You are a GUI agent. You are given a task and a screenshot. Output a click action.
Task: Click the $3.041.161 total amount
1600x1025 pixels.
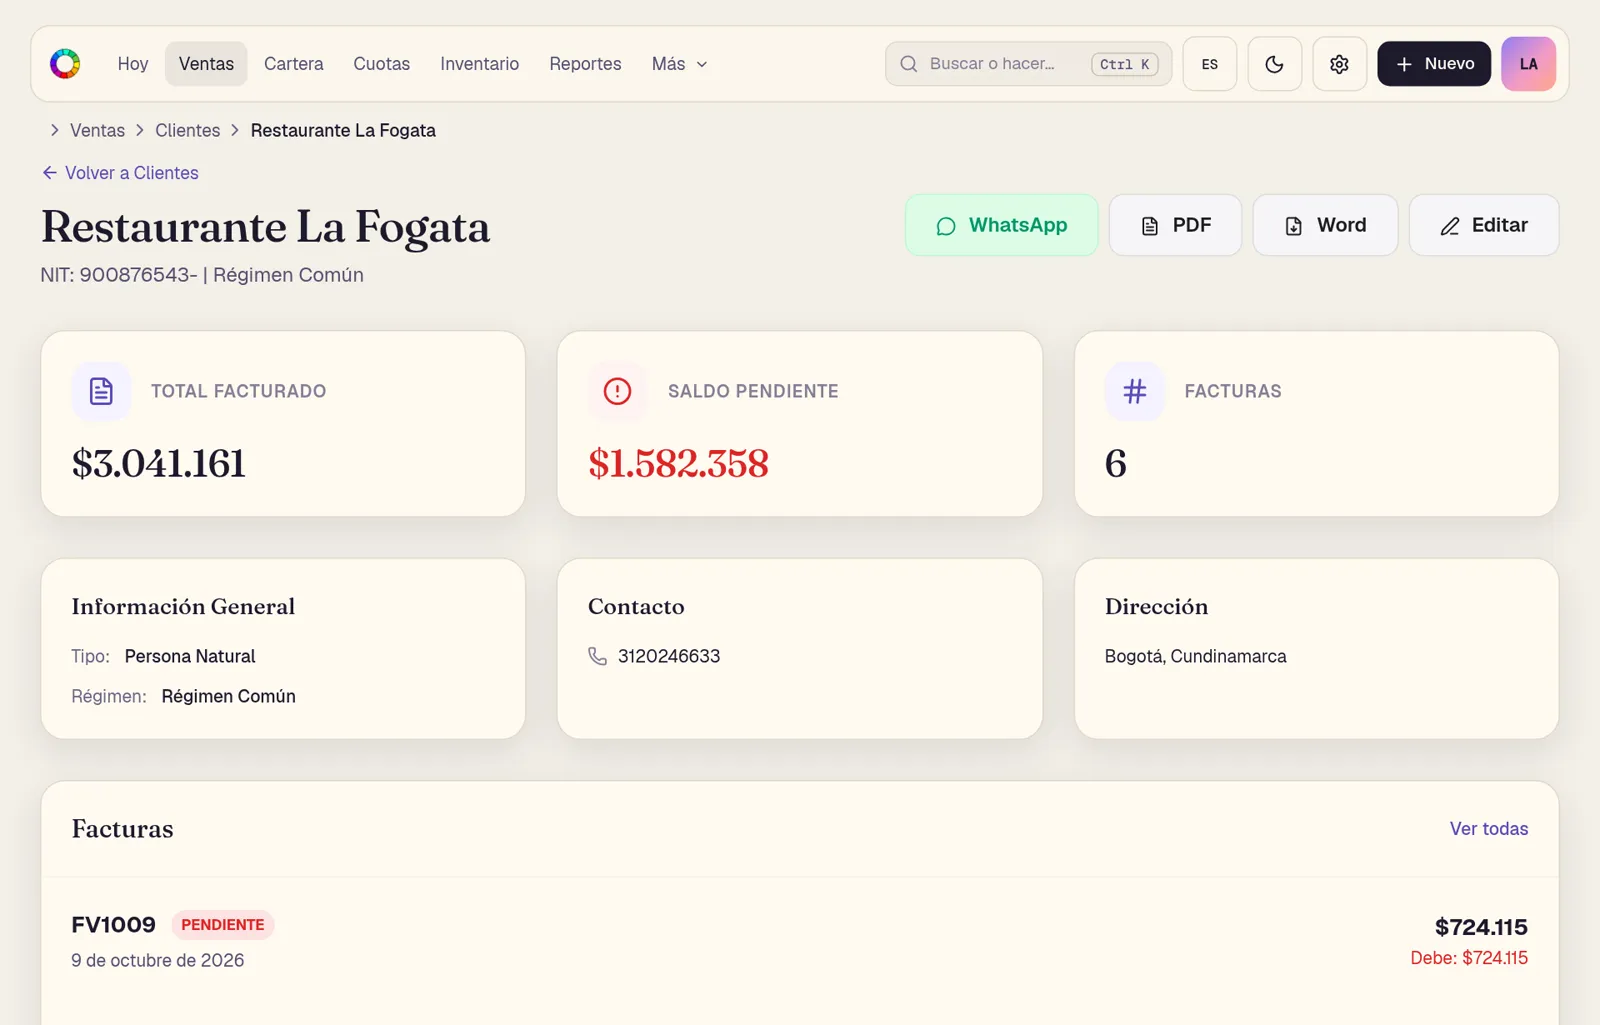[158, 464]
